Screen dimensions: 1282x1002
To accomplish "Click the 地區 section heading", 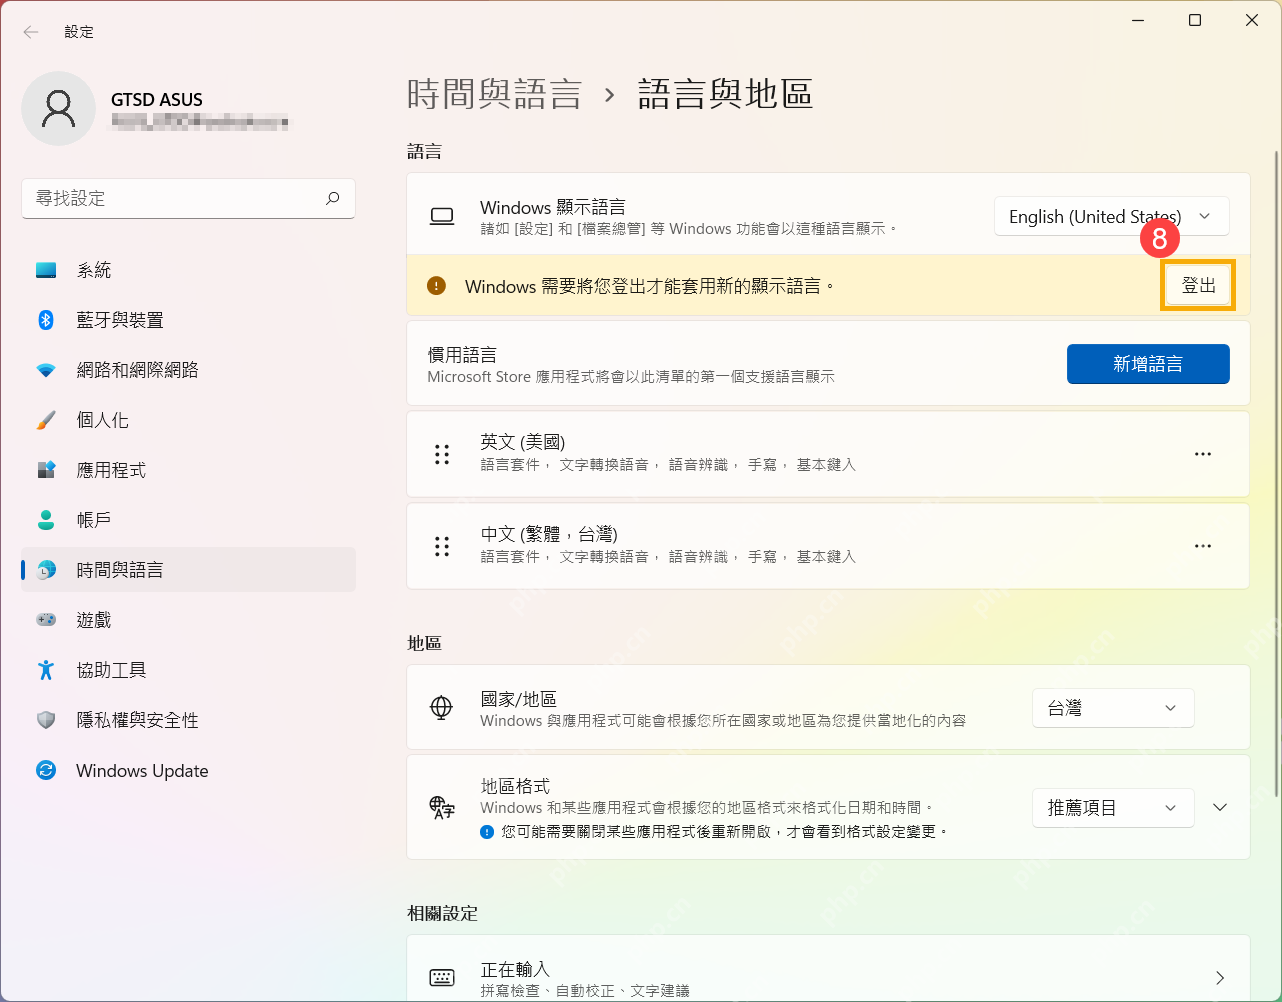I will [x=424, y=643].
